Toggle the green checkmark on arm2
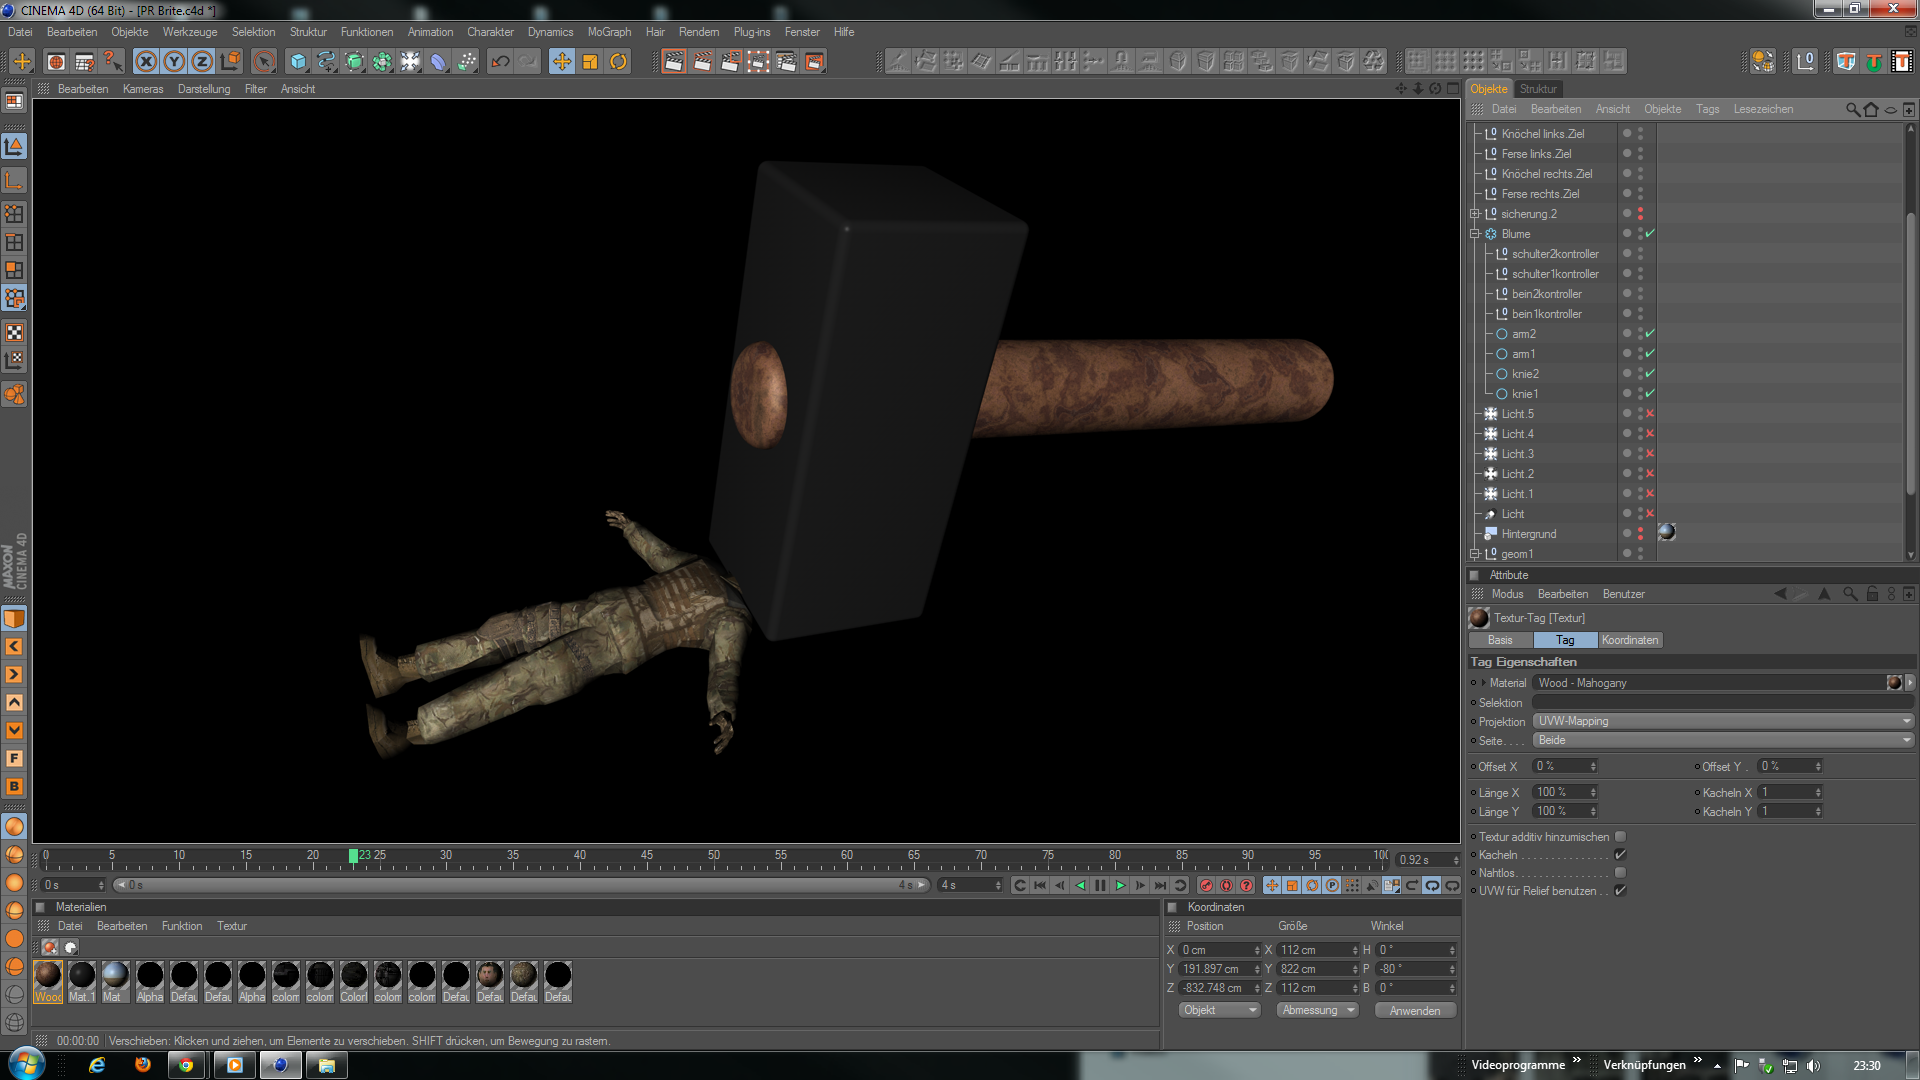This screenshot has height=1080, width=1920. coord(1650,334)
